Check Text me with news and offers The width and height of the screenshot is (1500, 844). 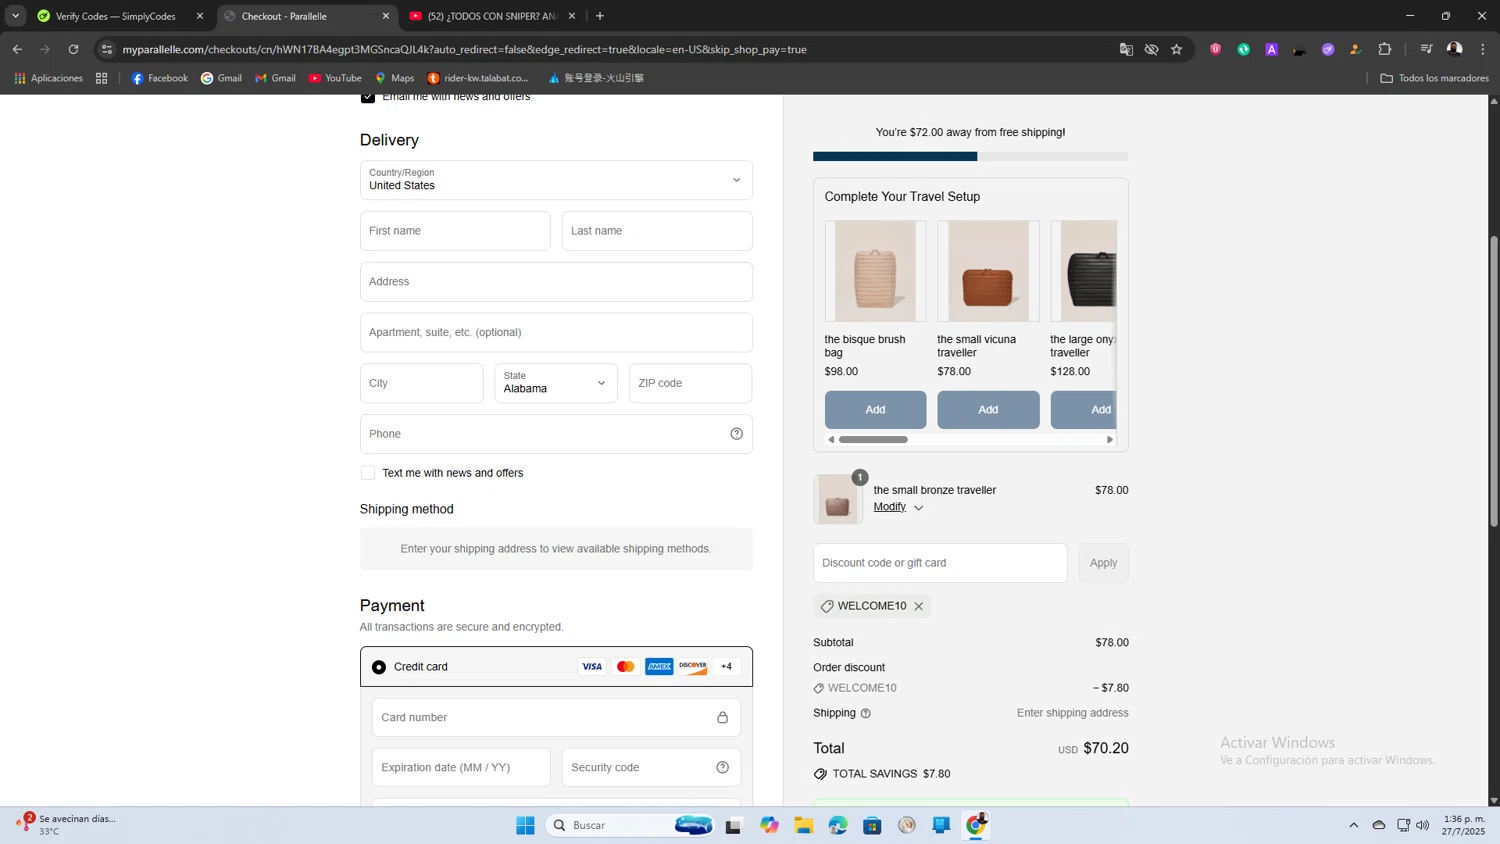[x=368, y=473]
